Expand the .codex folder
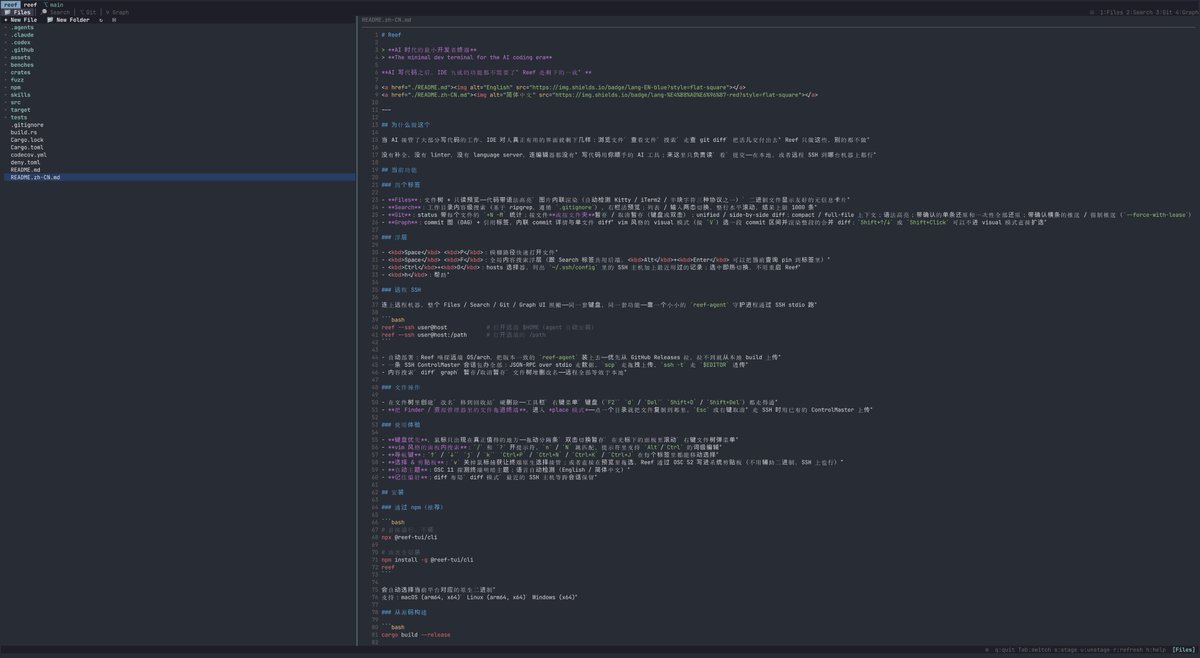This screenshot has width=1200, height=658. [20, 43]
